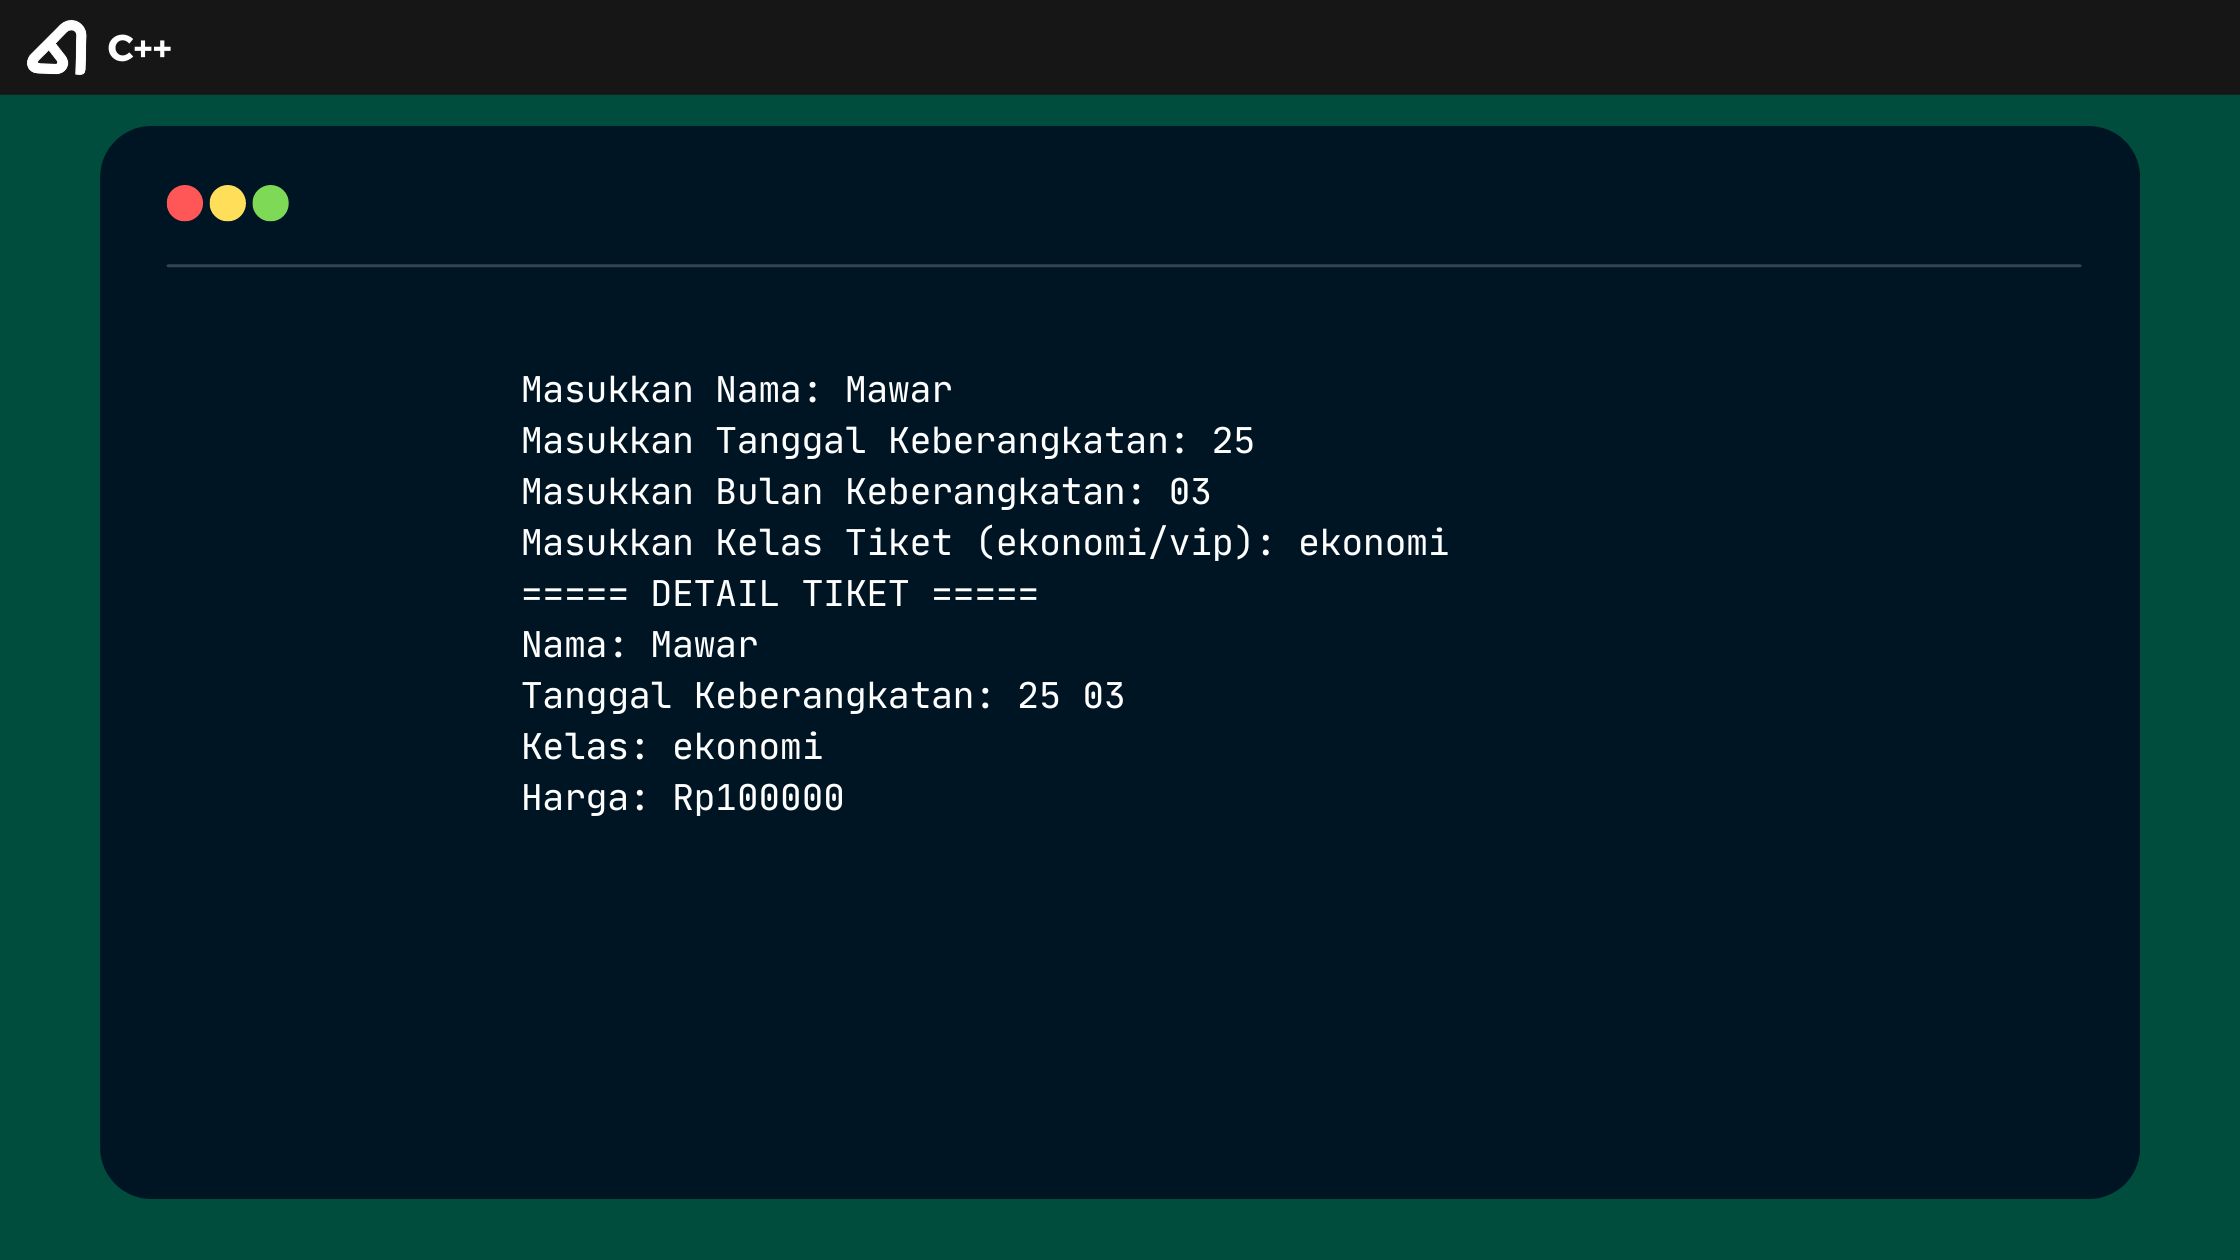The height and width of the screenshot is (1260, 2240).
Task: Select line 'Masukkan Tanggal Keberangkatan: 25'
Action: (888, 441)
